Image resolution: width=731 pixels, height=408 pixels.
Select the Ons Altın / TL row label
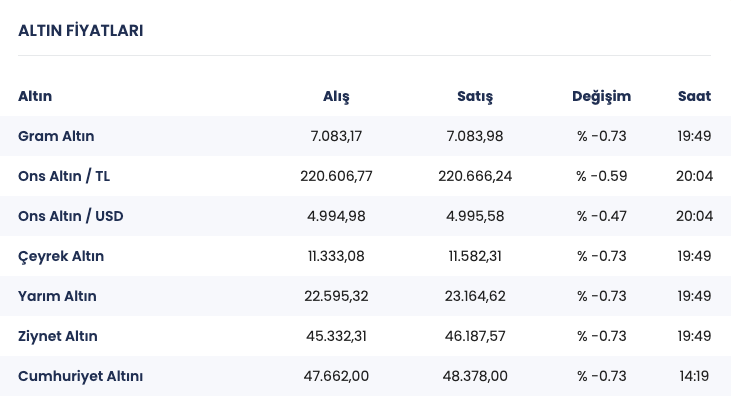click(x=64, y=176)
